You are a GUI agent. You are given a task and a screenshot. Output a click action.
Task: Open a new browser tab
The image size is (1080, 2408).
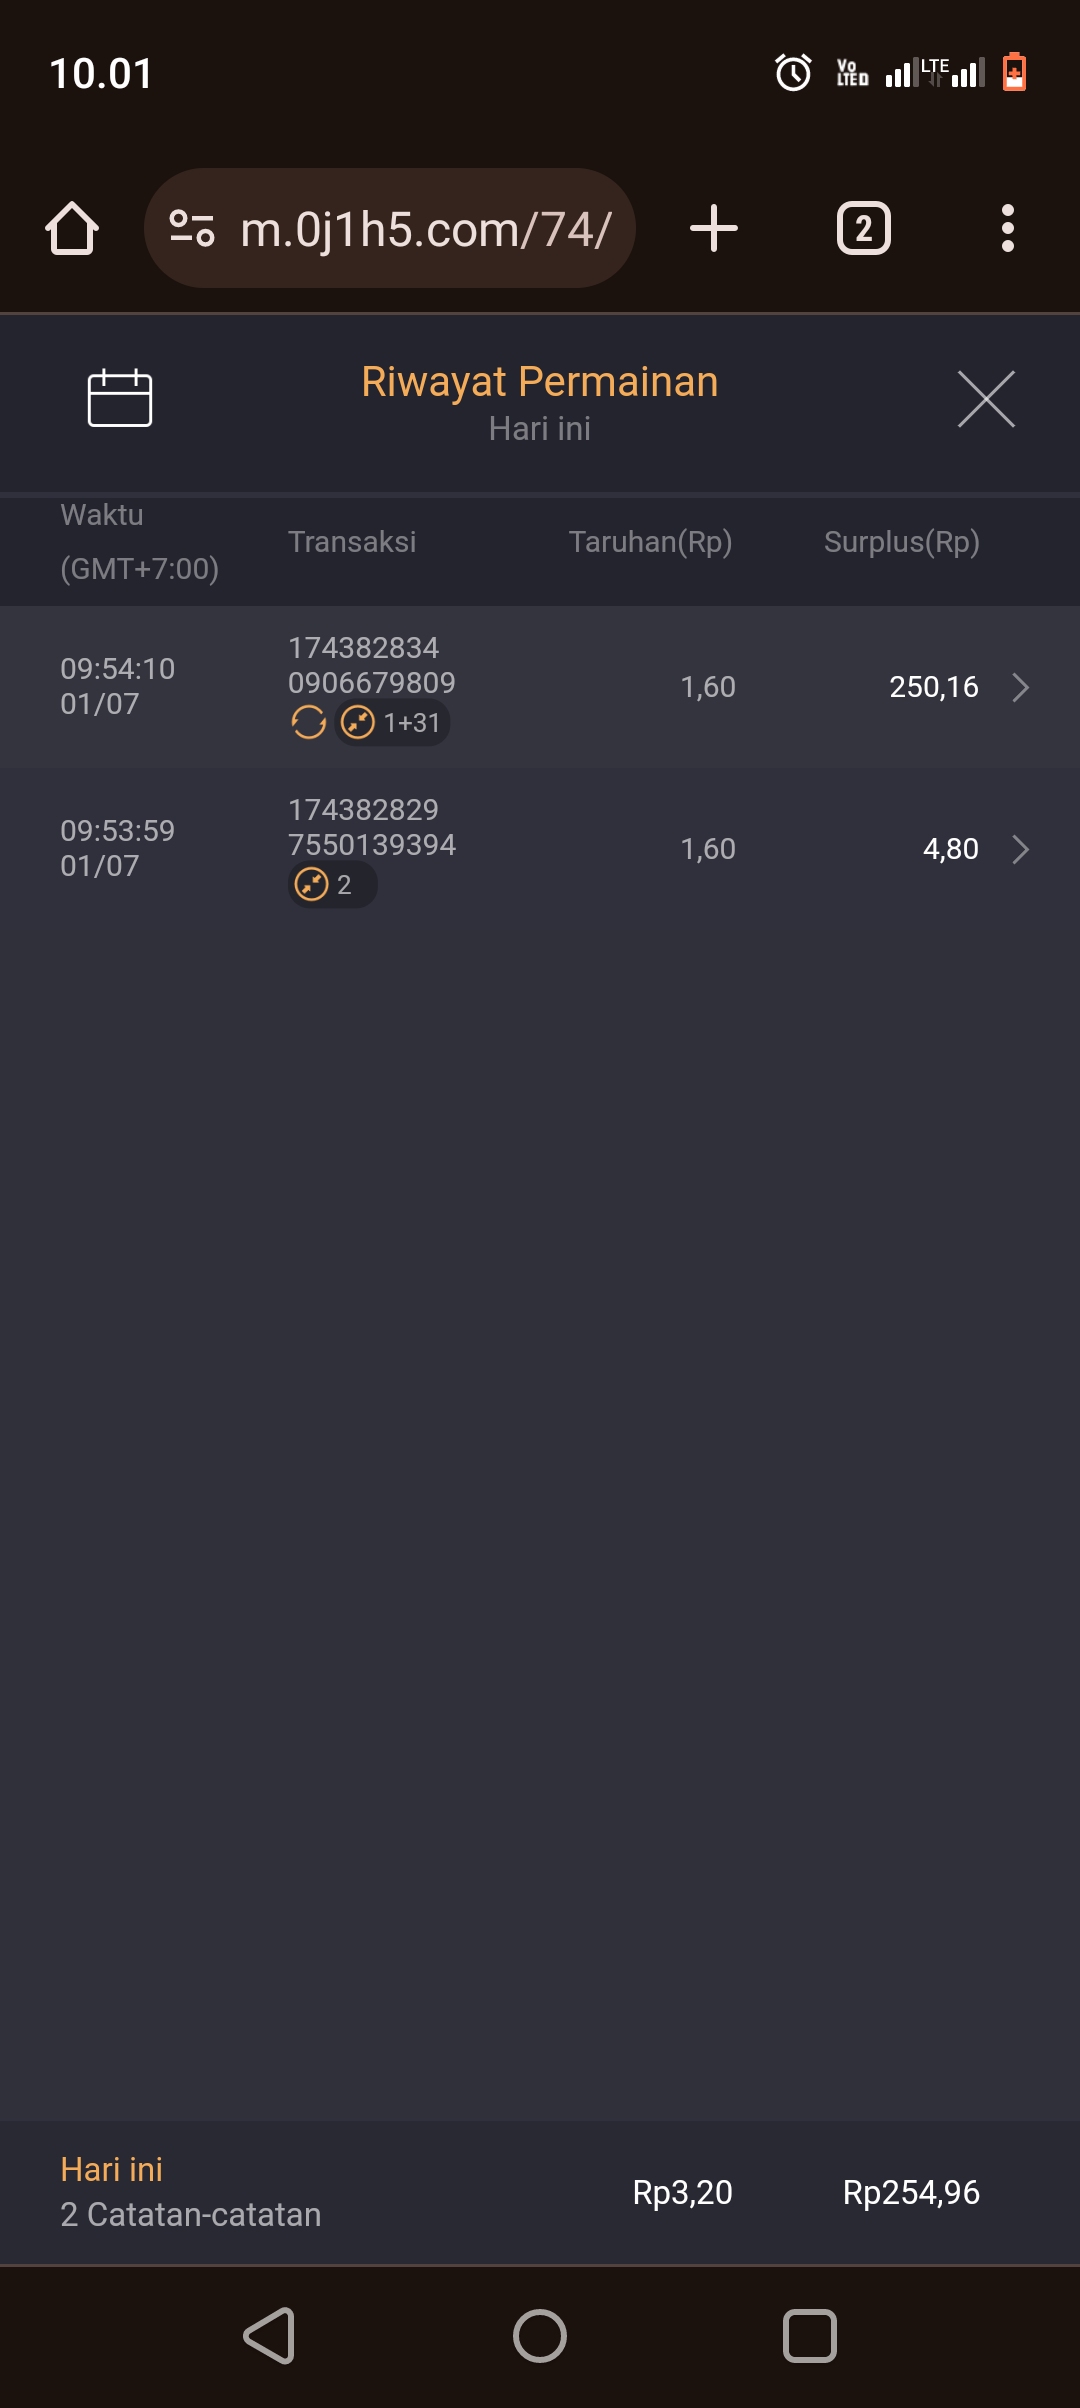coord(714,229)
